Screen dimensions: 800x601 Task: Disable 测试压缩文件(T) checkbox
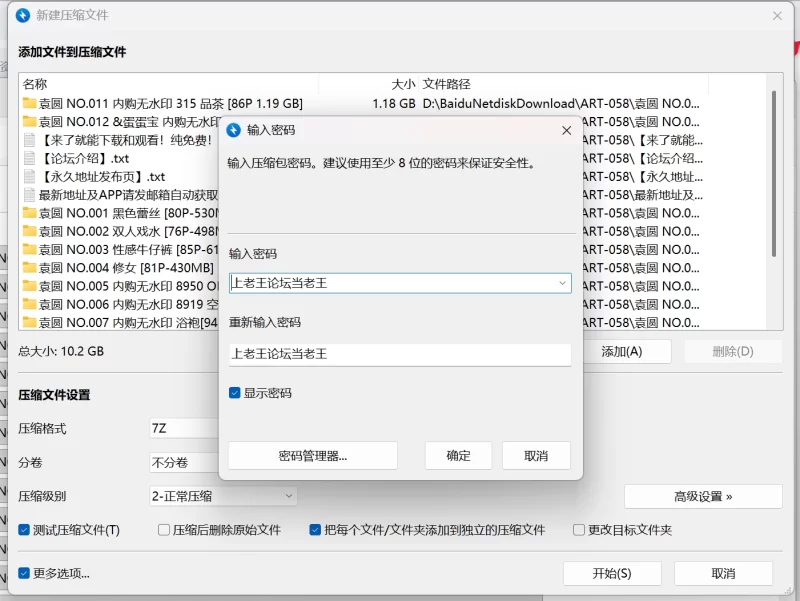(x=24, y=530)
